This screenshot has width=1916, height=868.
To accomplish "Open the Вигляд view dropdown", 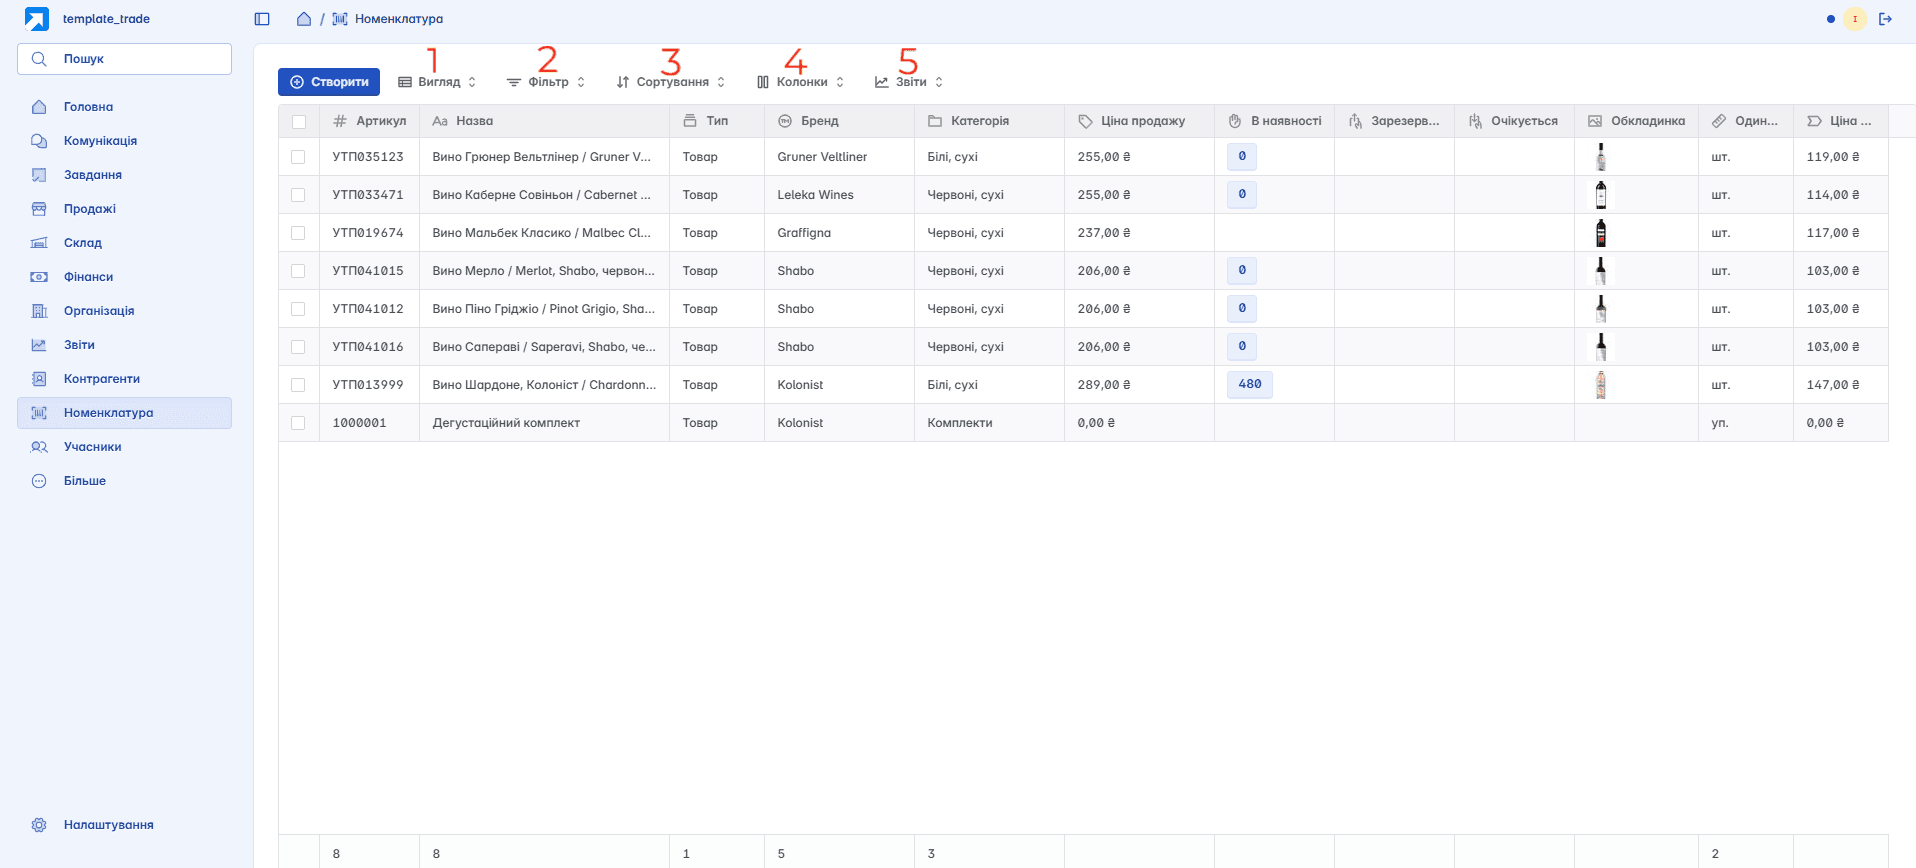I will (x=438, y=82).
